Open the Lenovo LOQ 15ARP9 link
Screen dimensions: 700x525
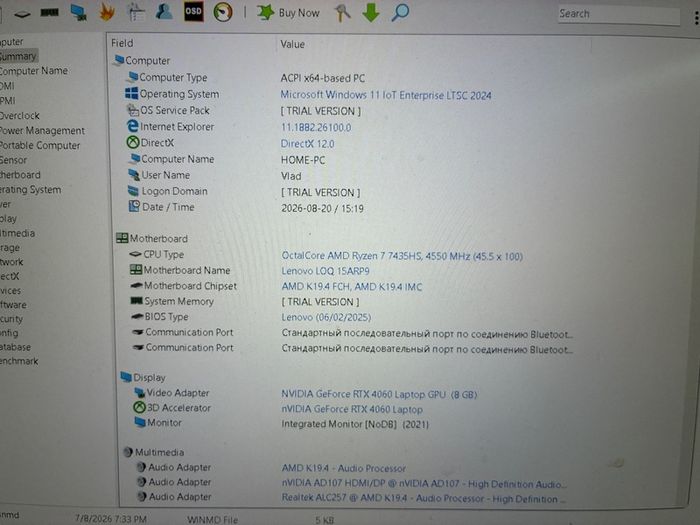pos(325,271)
